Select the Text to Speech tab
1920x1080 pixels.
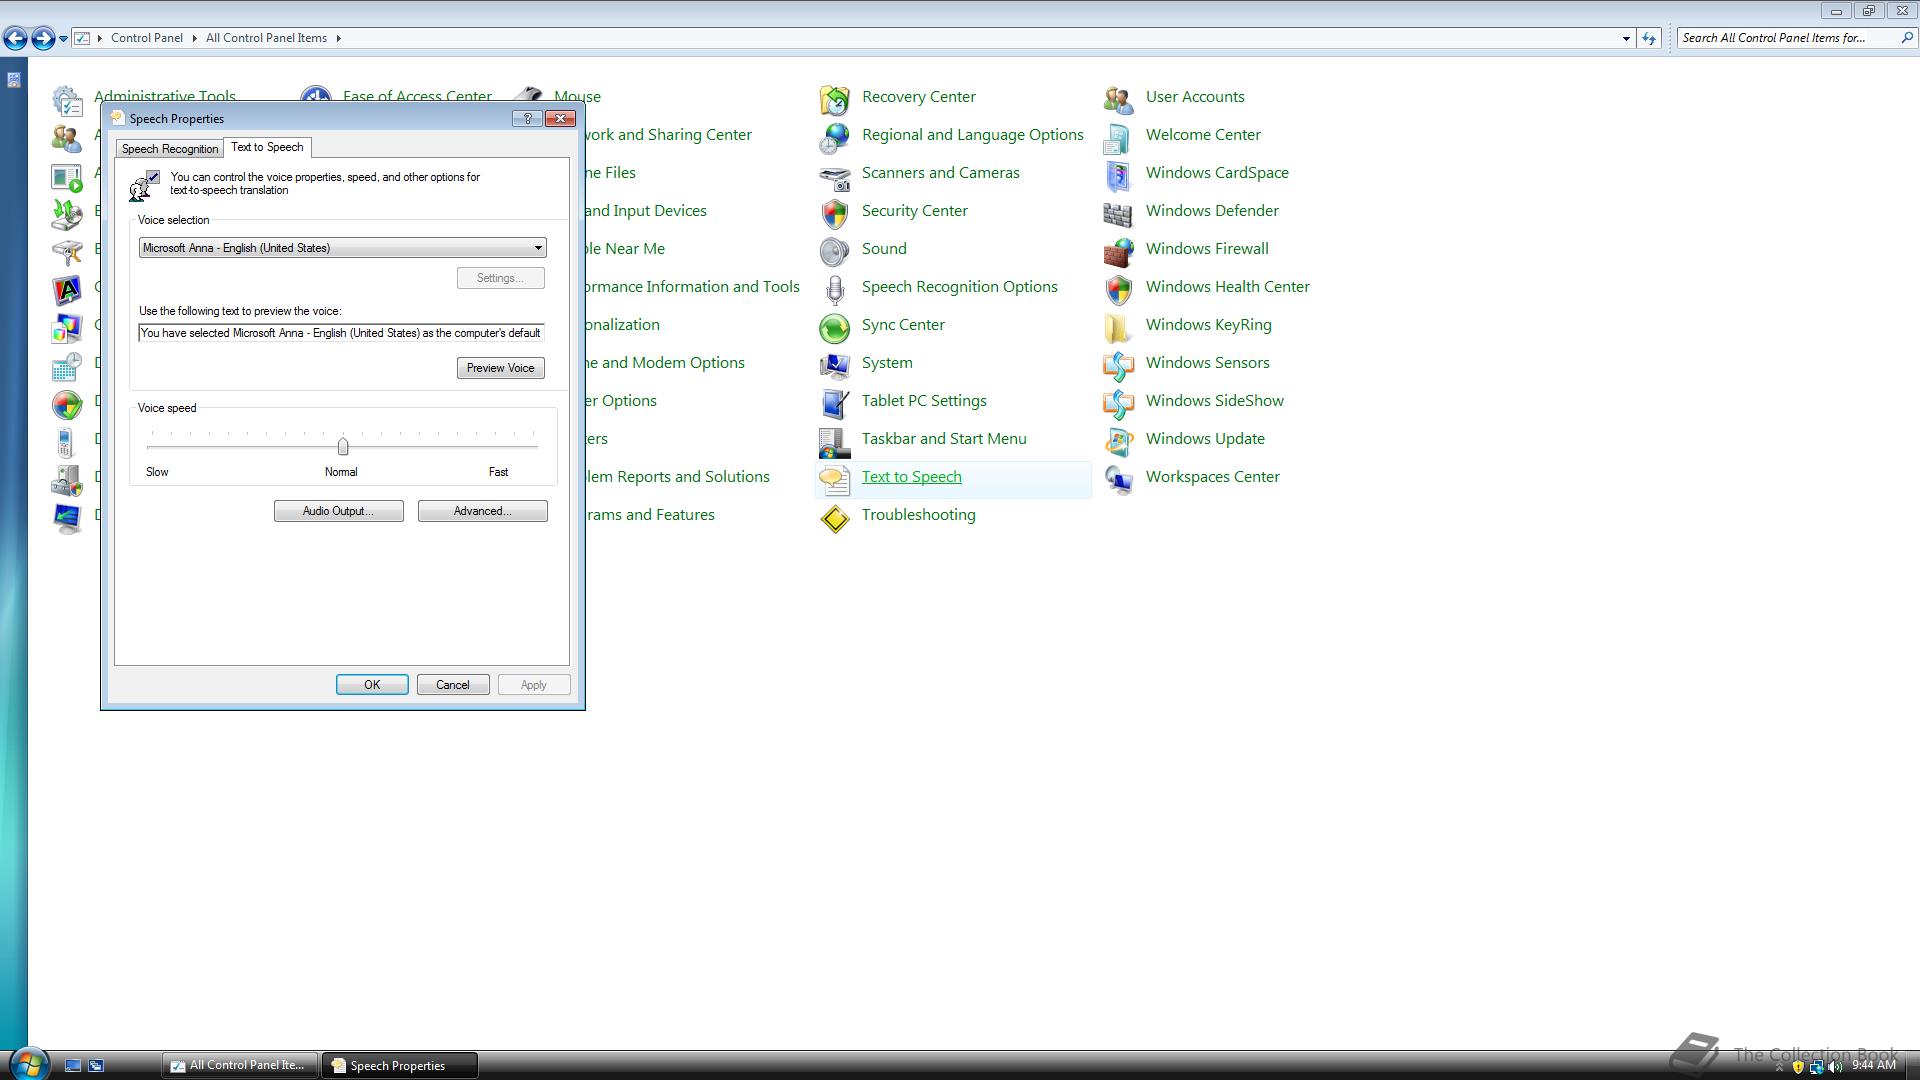[267, 147]
